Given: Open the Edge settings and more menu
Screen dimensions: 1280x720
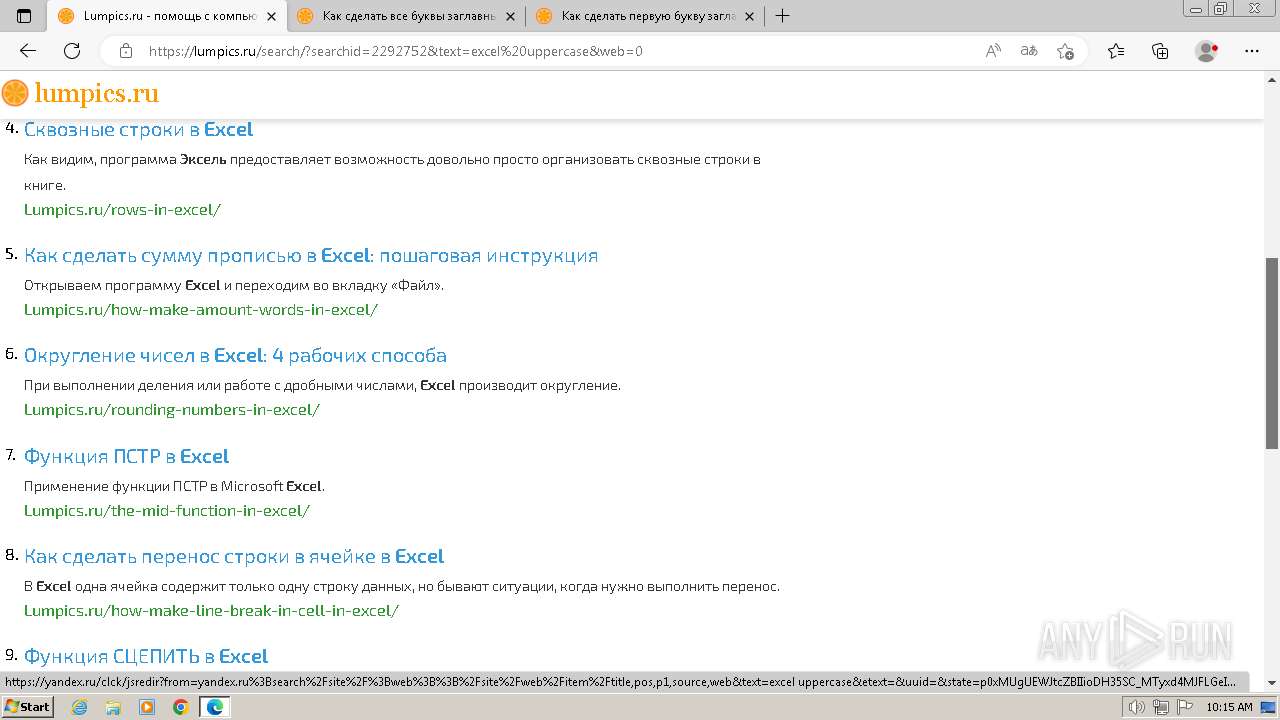Looking at the screenshot, I should (x=1253, y=51).
